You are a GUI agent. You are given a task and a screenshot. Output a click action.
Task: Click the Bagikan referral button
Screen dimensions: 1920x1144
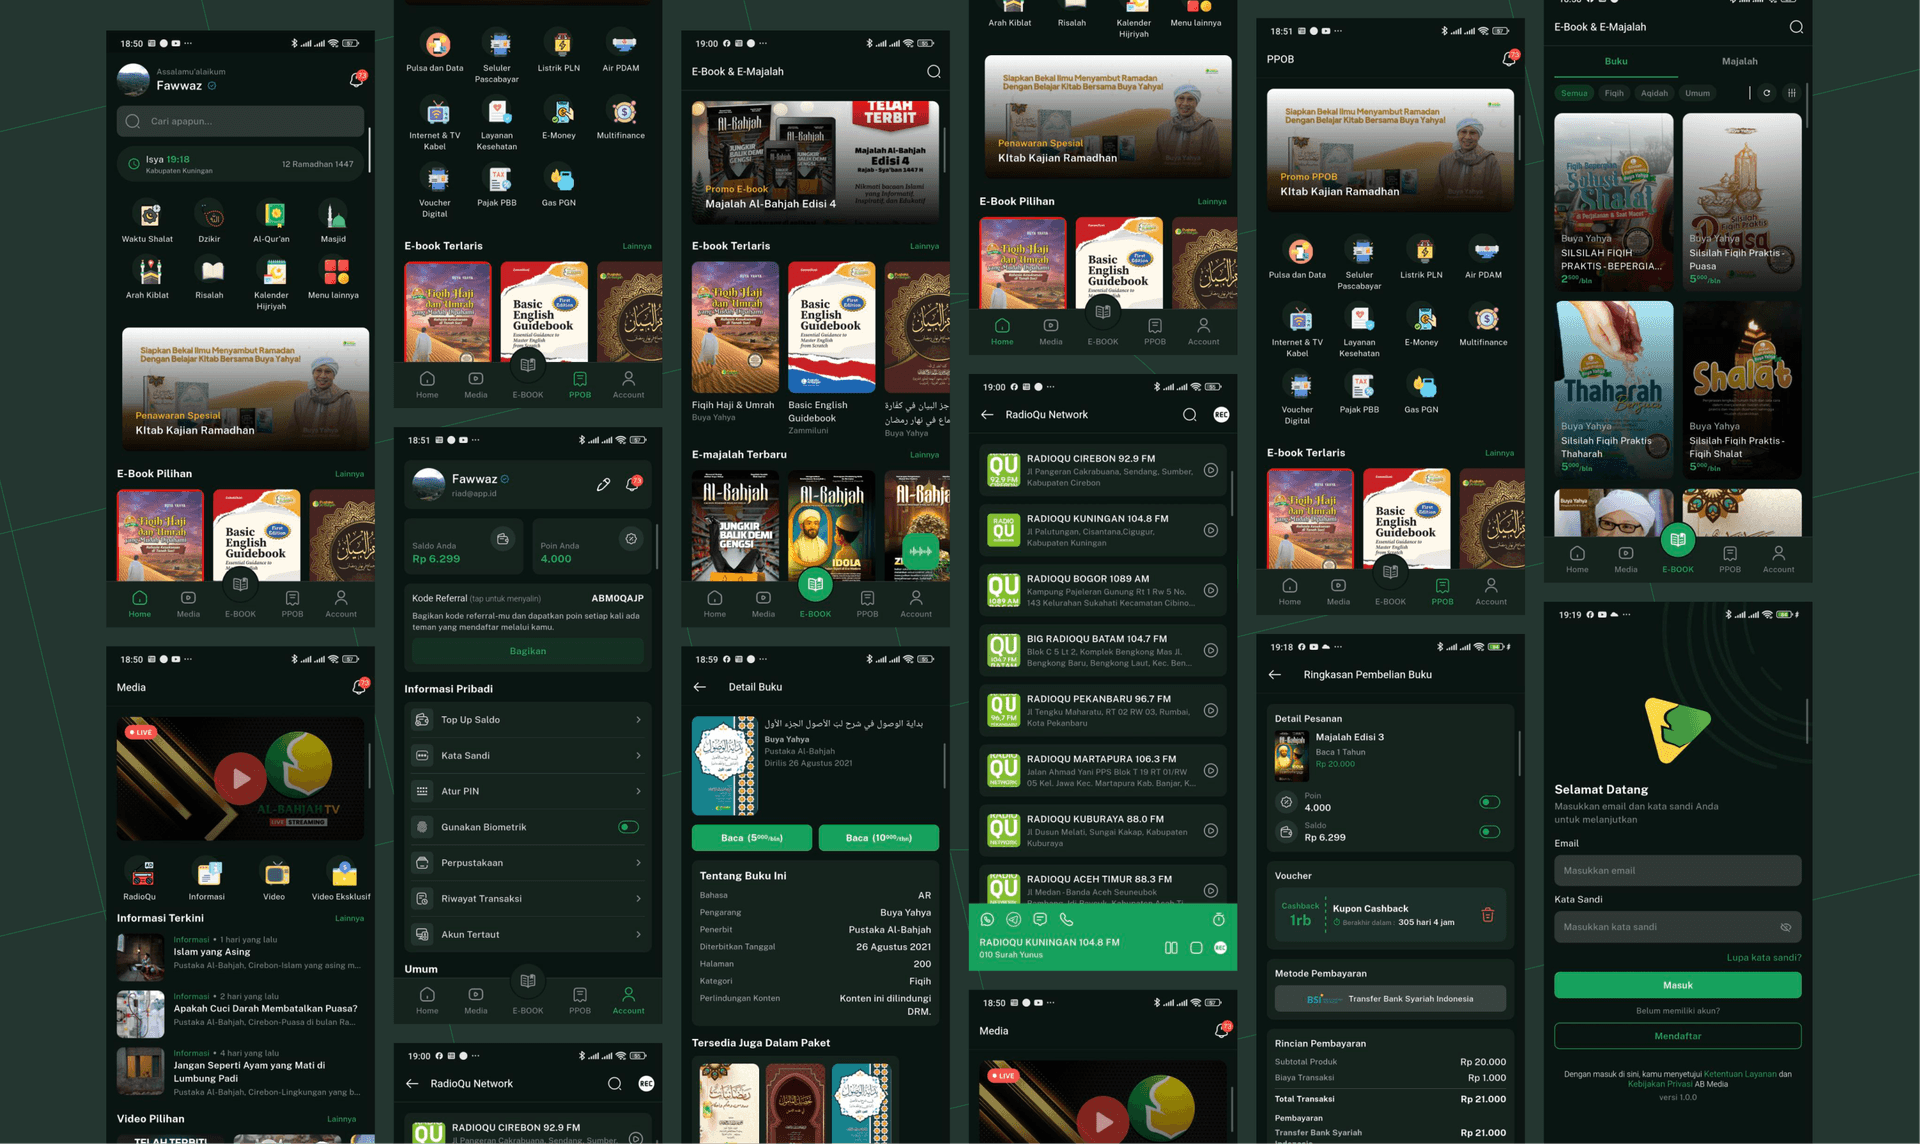point(528,651)
